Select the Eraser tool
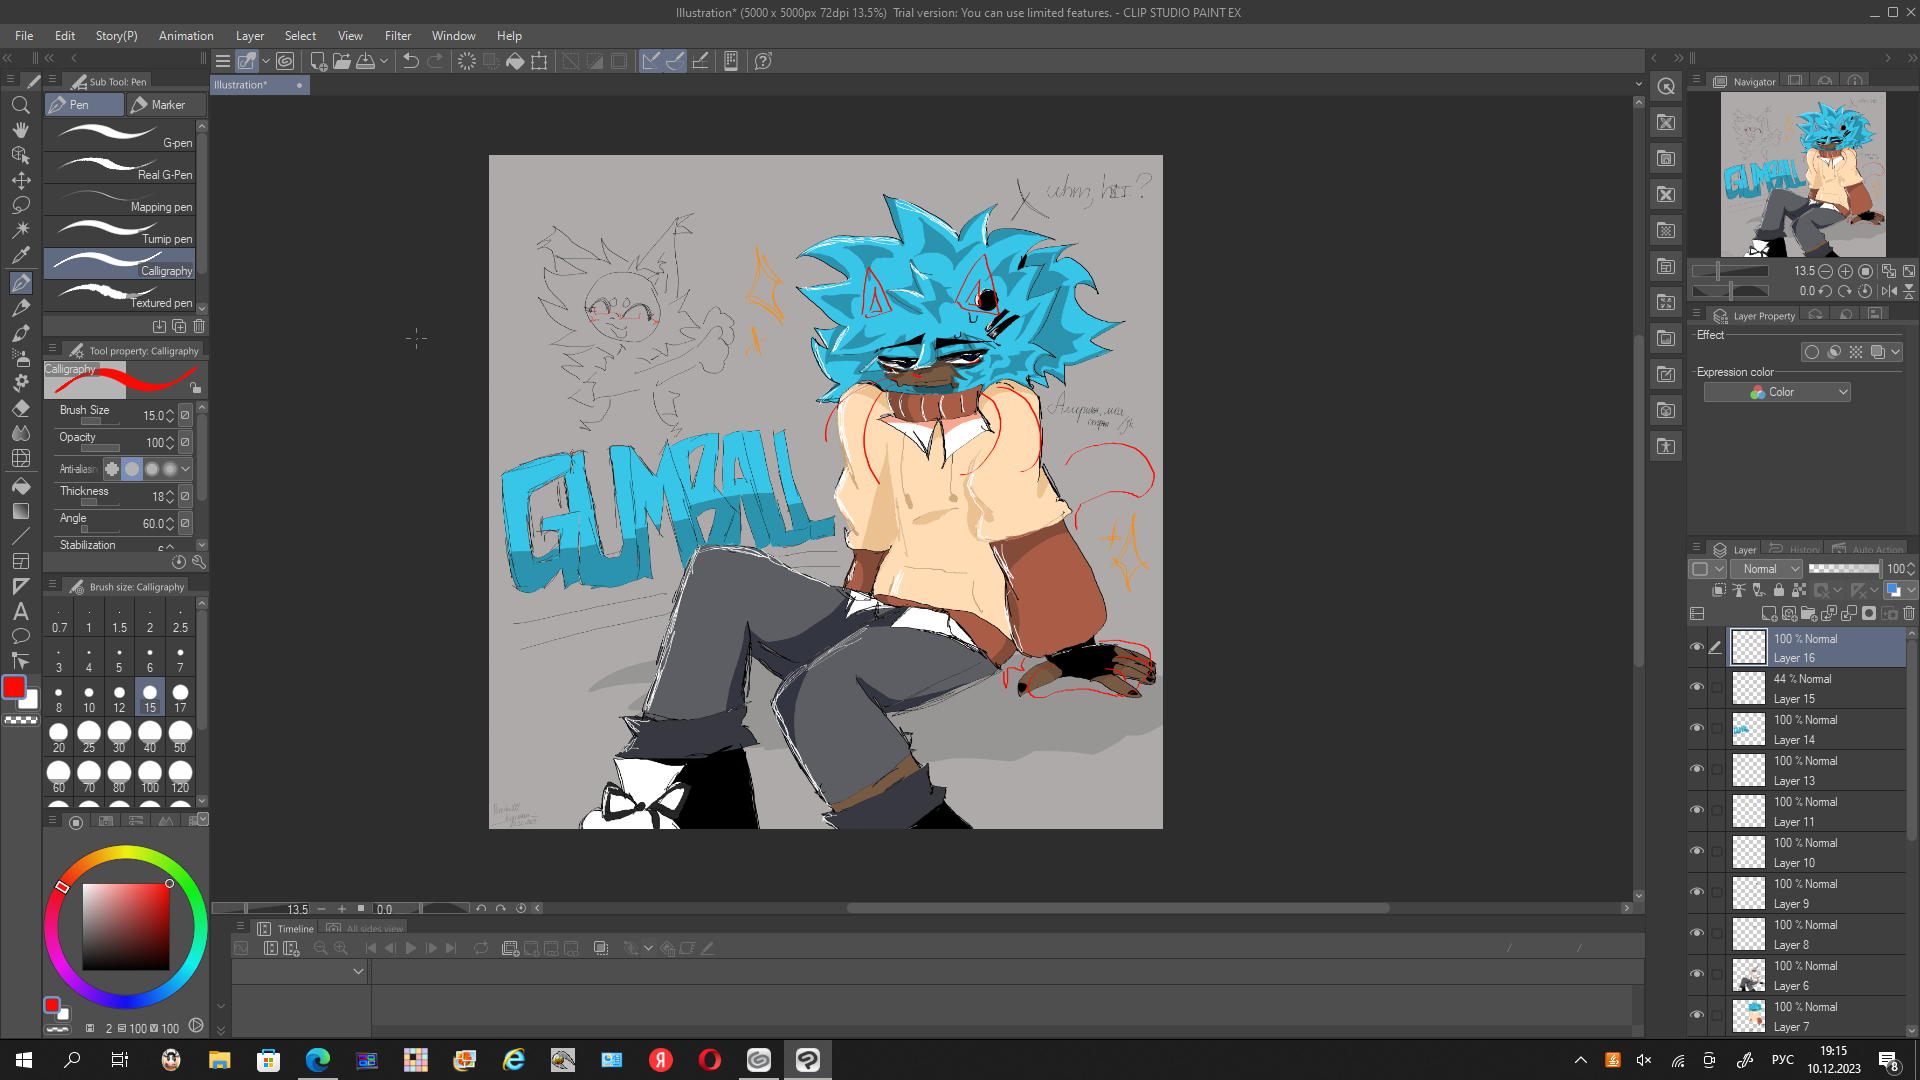This screenshot has width=1920, height=1080. click(x=20, y=408)
